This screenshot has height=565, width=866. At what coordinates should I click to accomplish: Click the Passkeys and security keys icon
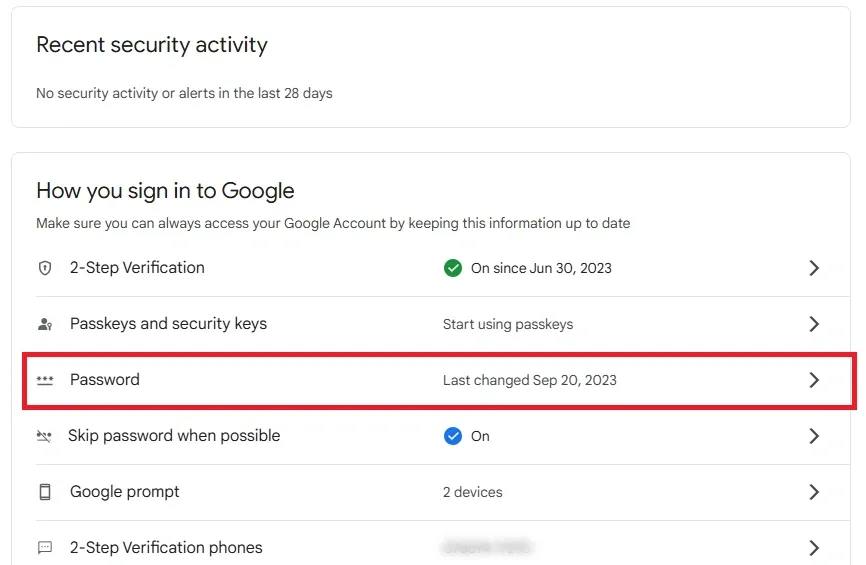(44, 324)
